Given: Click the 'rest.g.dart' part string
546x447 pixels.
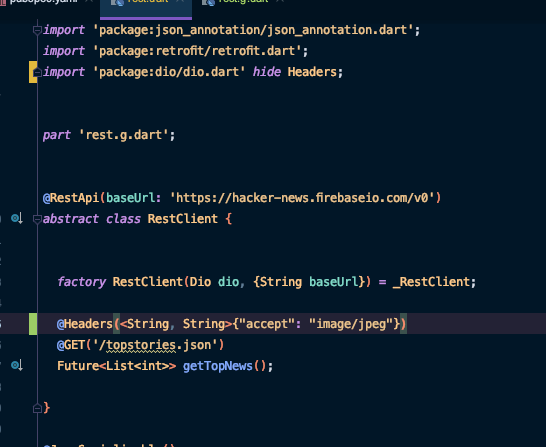Looking at the screenshot, I should tap(124, 135).
